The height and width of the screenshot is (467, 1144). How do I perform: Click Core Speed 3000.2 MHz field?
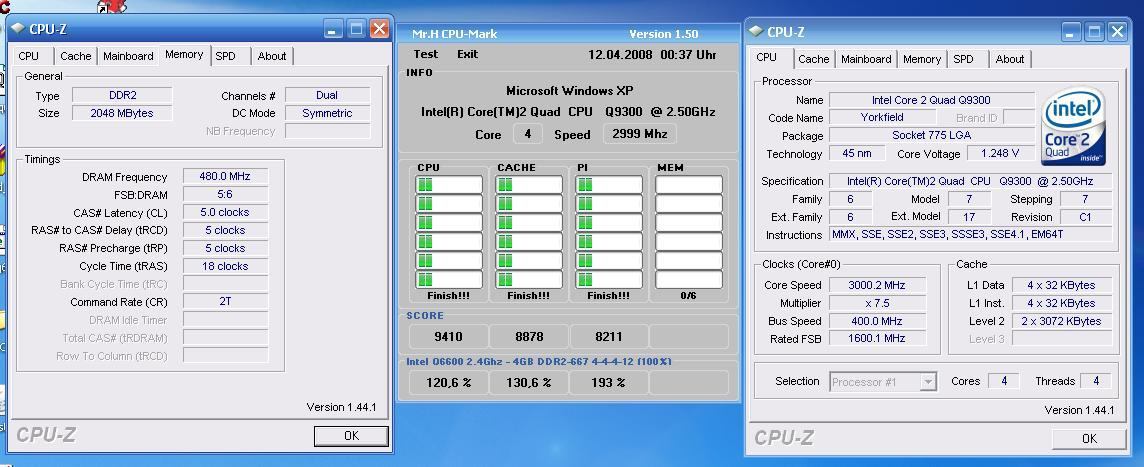click(877, 285)
